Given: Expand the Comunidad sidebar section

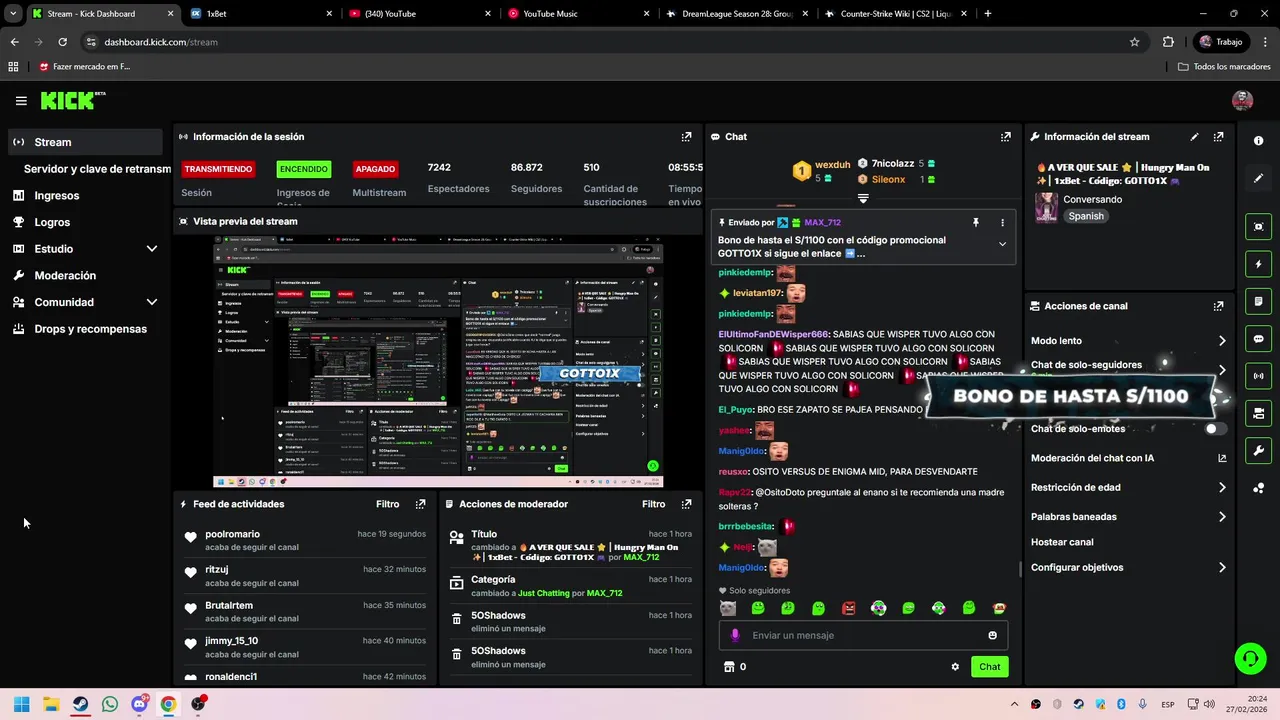Looking at the screenshot, I should (x=152, y=302).
